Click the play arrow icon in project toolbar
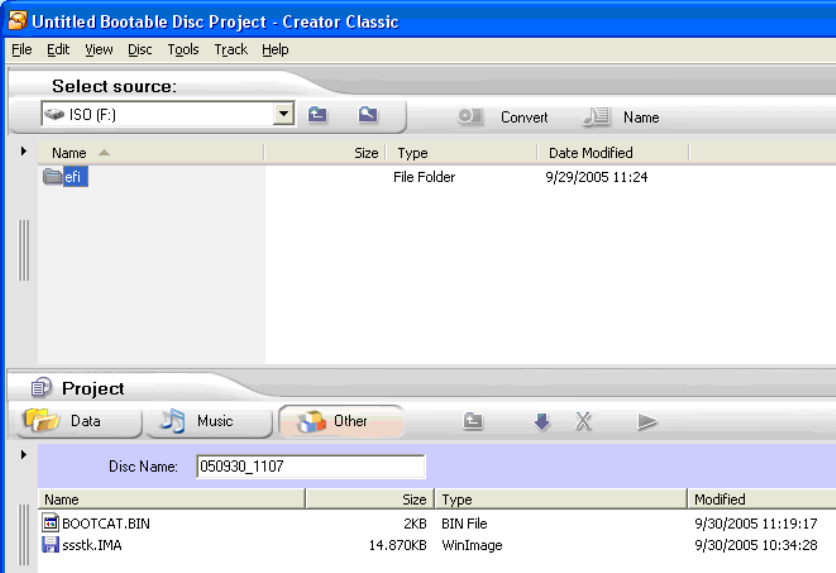 [x=647, y=422]
